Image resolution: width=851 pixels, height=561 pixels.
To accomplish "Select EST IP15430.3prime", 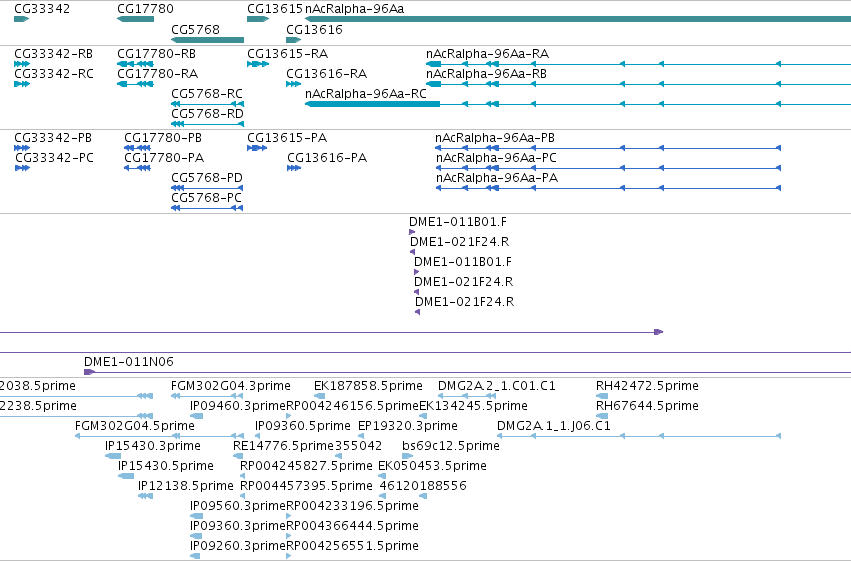I will point(113,456).
